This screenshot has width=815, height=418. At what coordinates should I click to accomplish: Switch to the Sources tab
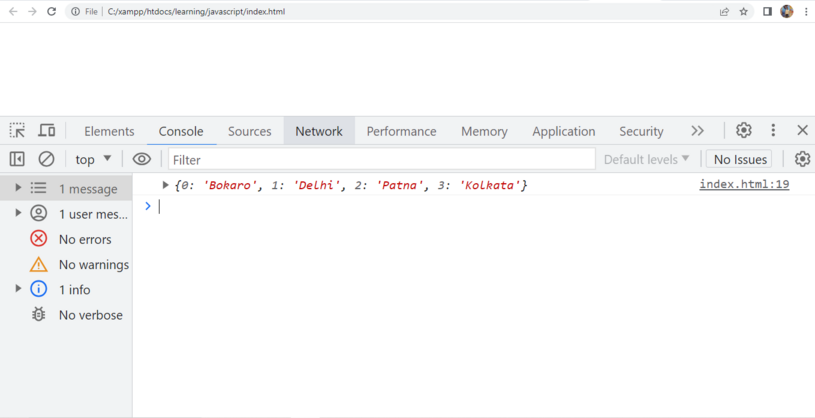pos(249,131)
